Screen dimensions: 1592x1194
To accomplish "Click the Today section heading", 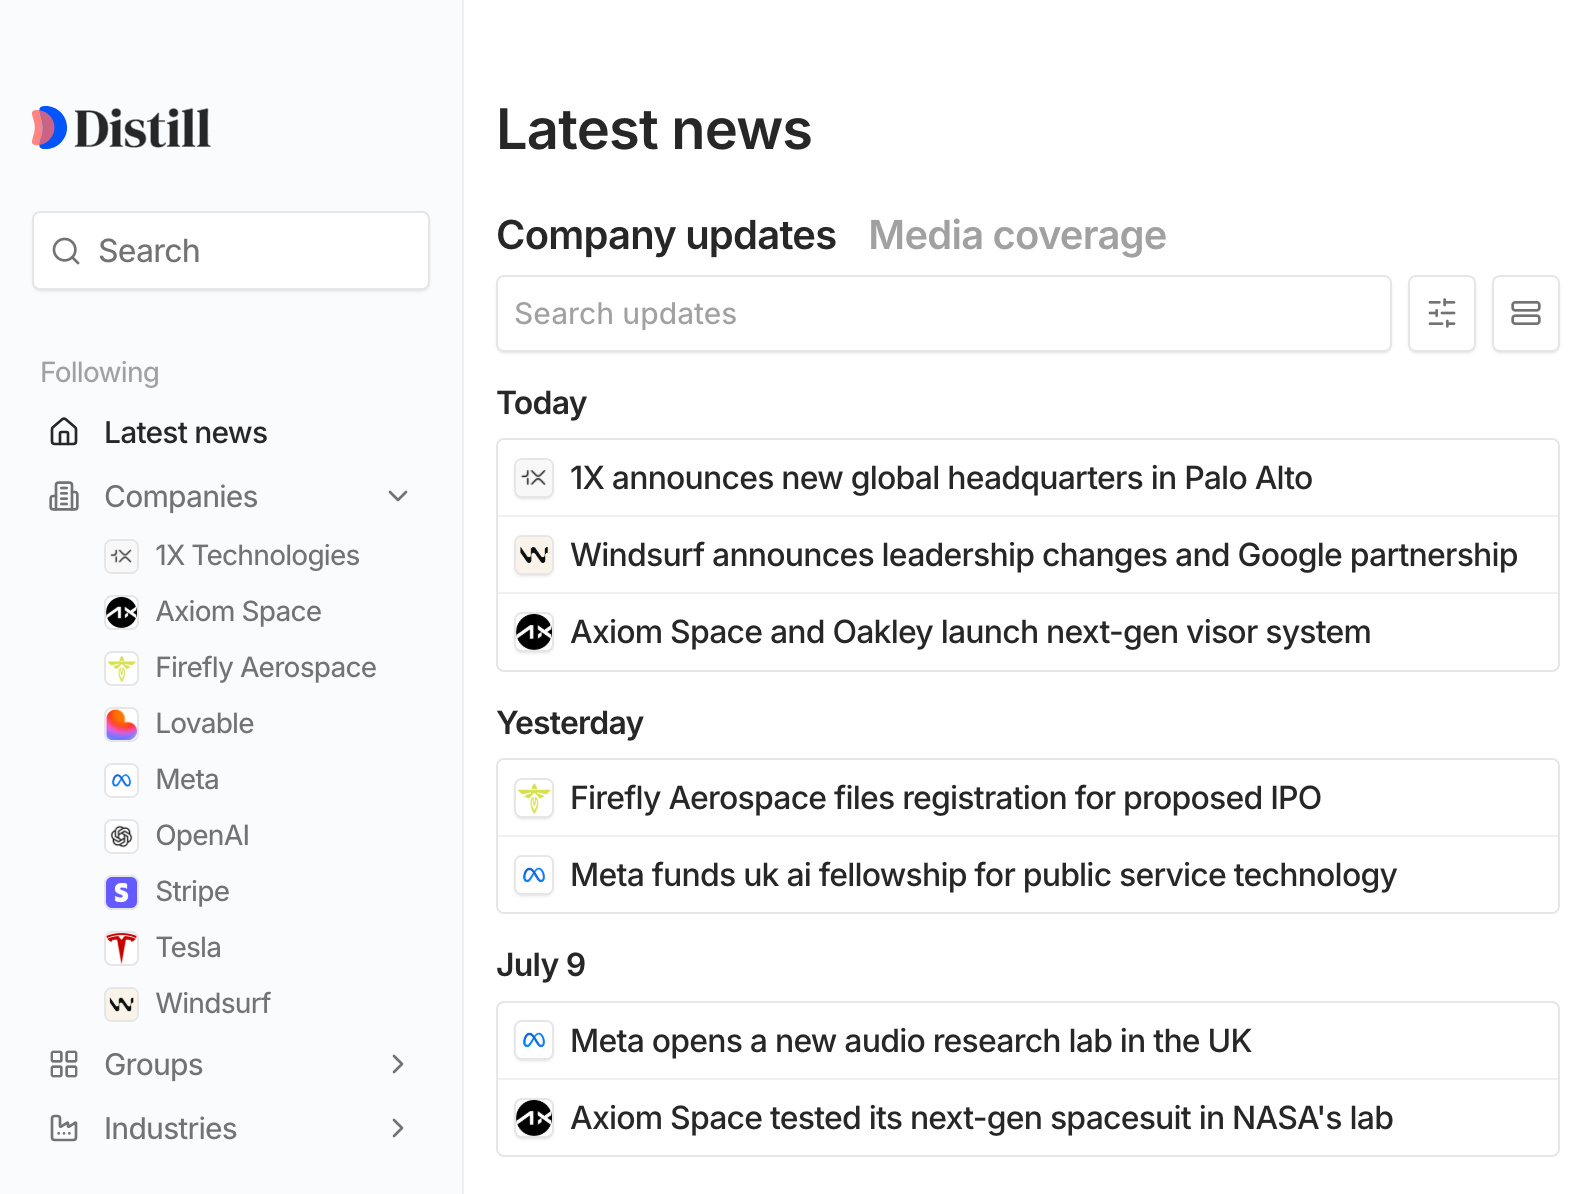I will pos(542,403).
